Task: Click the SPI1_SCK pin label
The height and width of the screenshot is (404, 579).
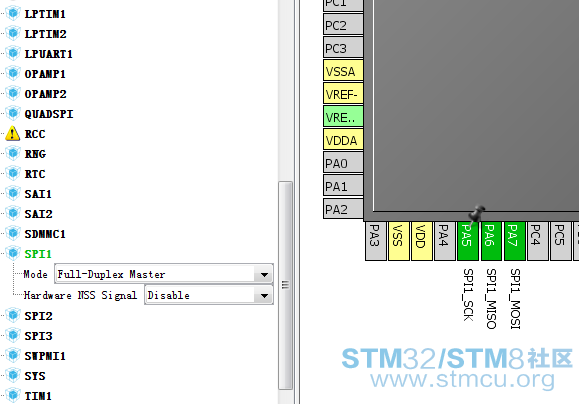Action: coord(468,295)
